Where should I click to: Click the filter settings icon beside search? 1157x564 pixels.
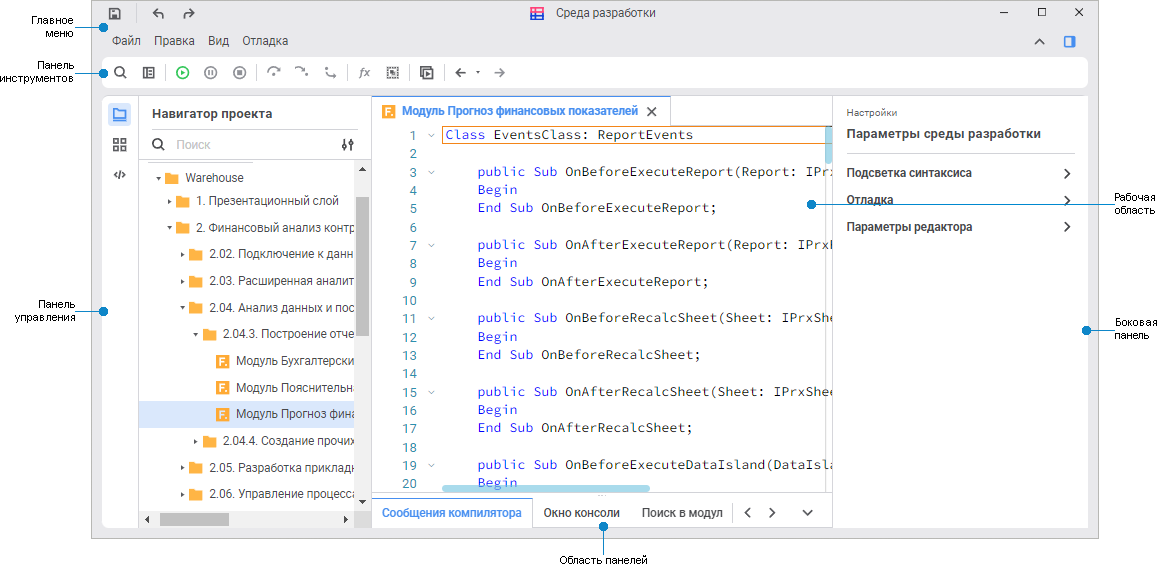tap(347, 145)
